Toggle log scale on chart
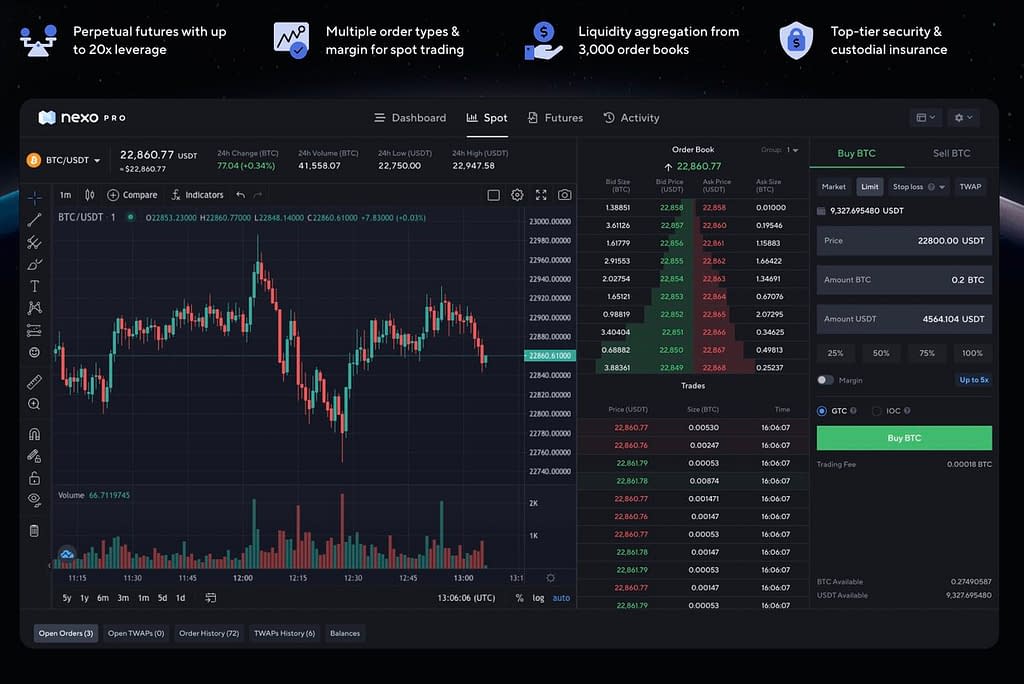The image size is (1024, 684). [x=538, y=598]
